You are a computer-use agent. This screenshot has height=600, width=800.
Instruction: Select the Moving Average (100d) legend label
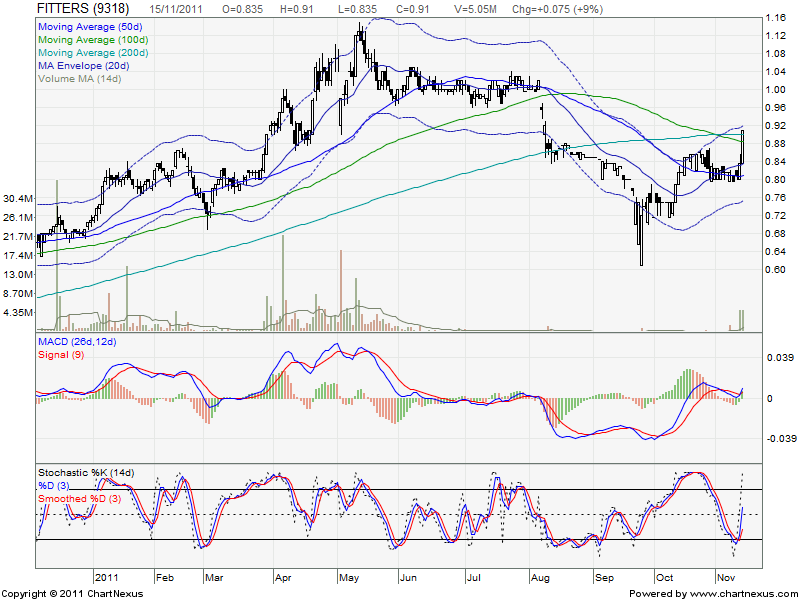pyautogui.click(x=94, y=38)
